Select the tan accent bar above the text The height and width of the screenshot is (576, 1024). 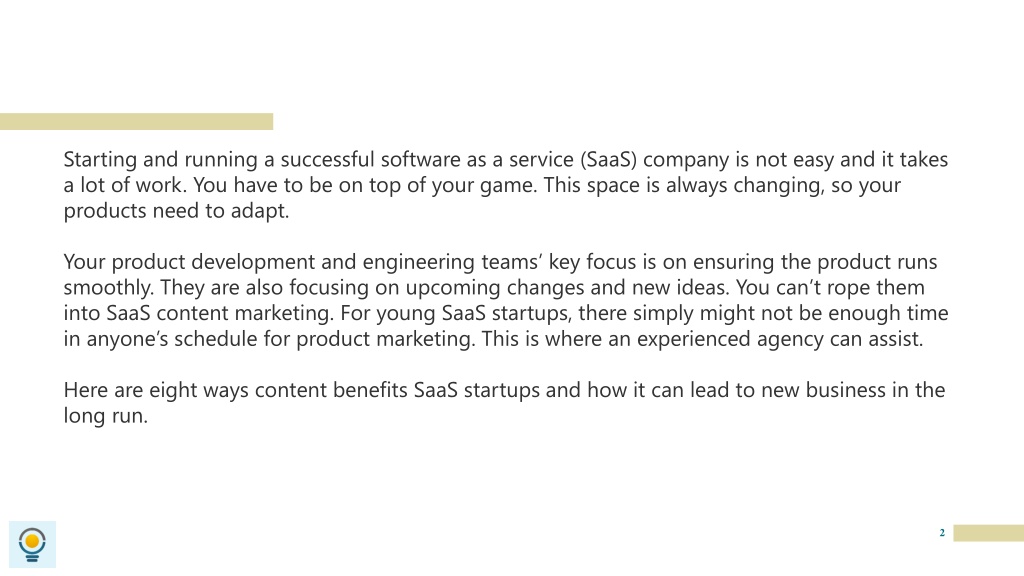click(x=136, y=121)
